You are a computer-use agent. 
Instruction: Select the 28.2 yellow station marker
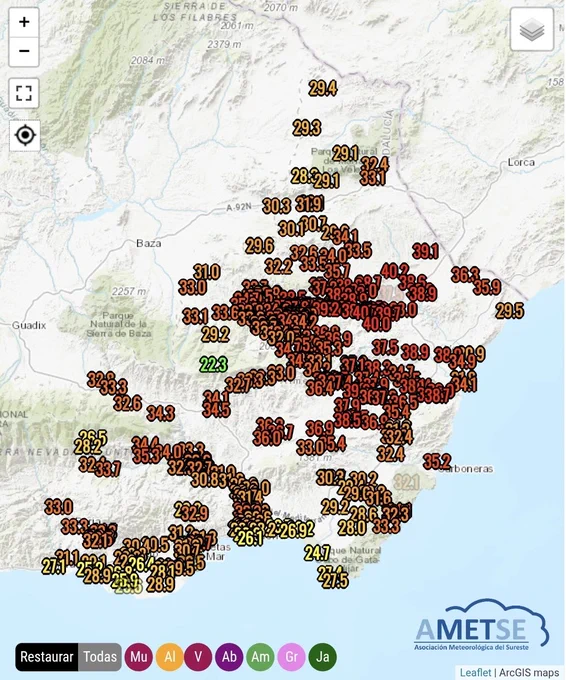click(88, 446)
